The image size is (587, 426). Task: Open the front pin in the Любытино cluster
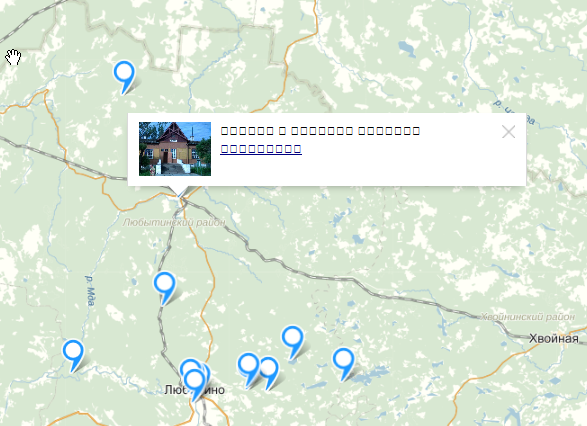[x=195, y=381]
